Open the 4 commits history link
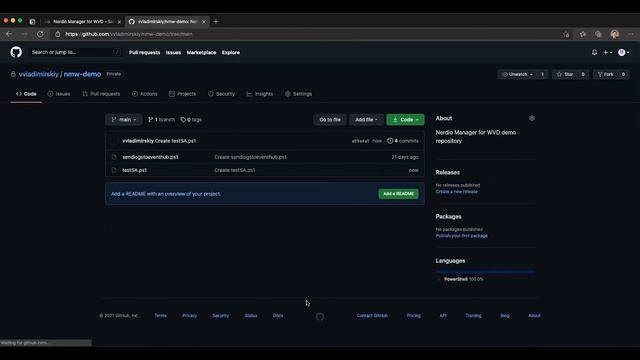The width and height of the screenshot is (640, 360). 403,141
